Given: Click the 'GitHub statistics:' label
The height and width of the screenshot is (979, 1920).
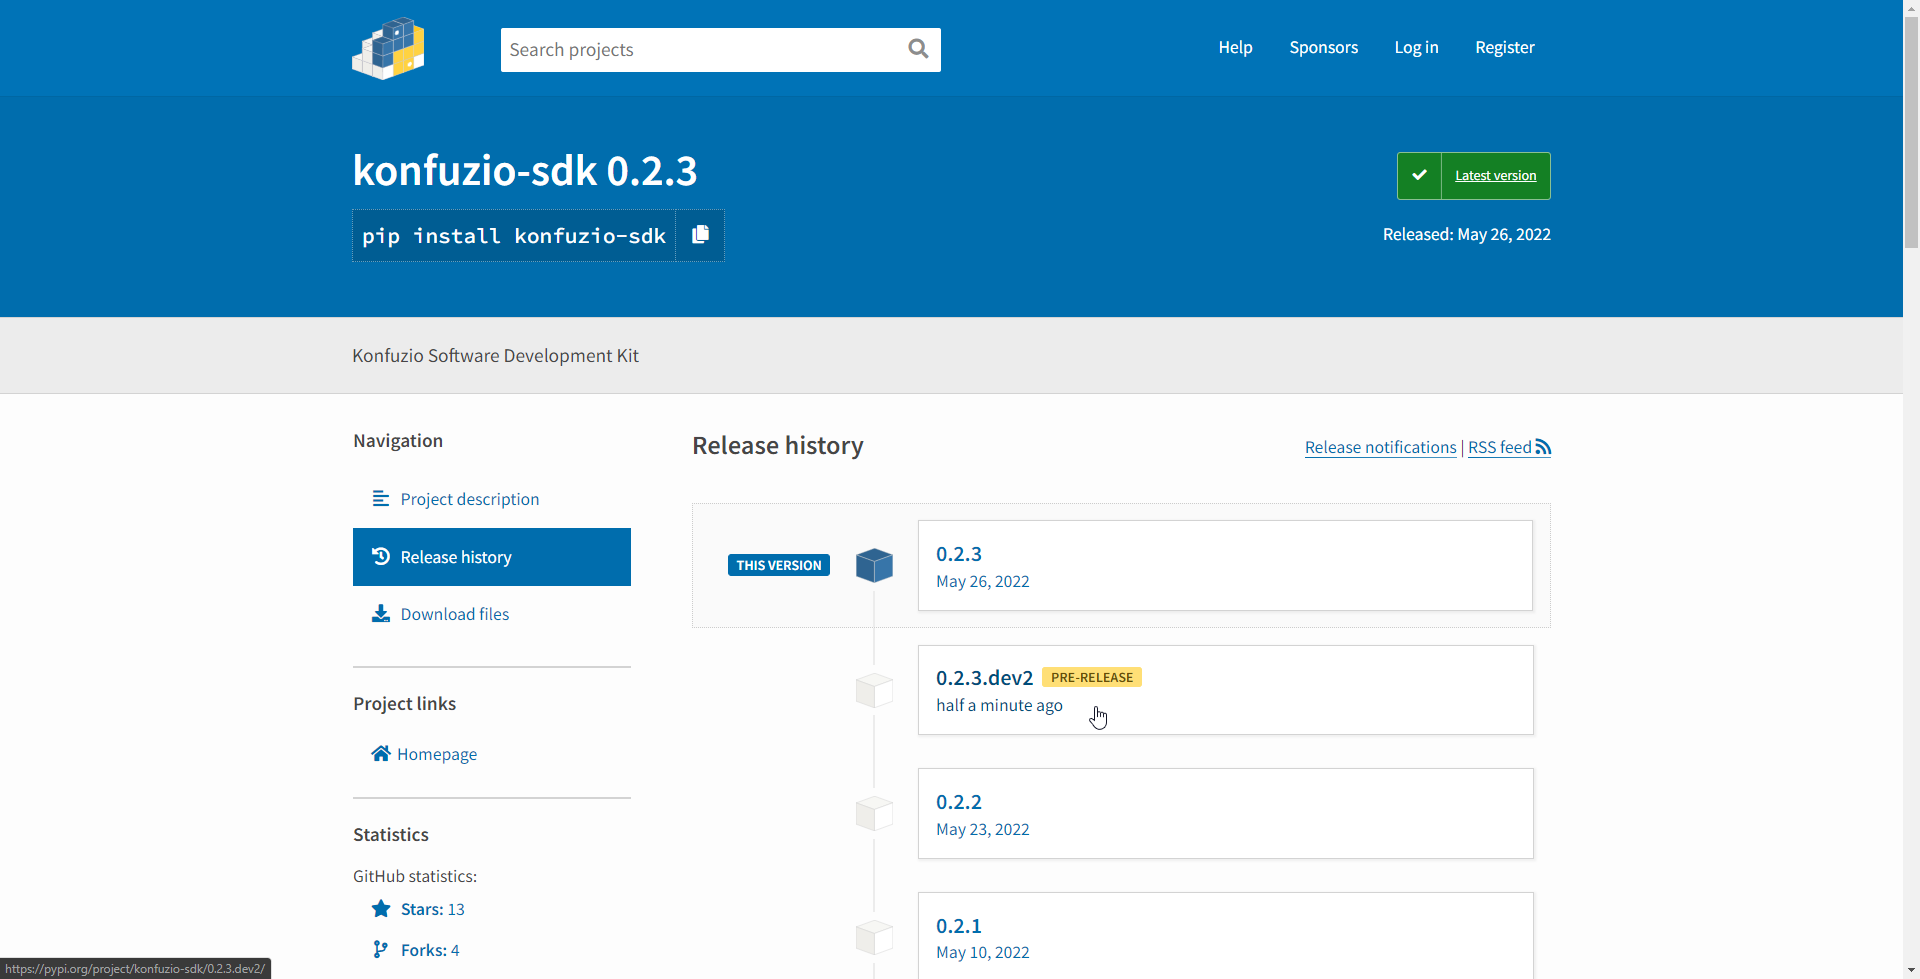Looking at the screenshot, I should coord(415,876).
